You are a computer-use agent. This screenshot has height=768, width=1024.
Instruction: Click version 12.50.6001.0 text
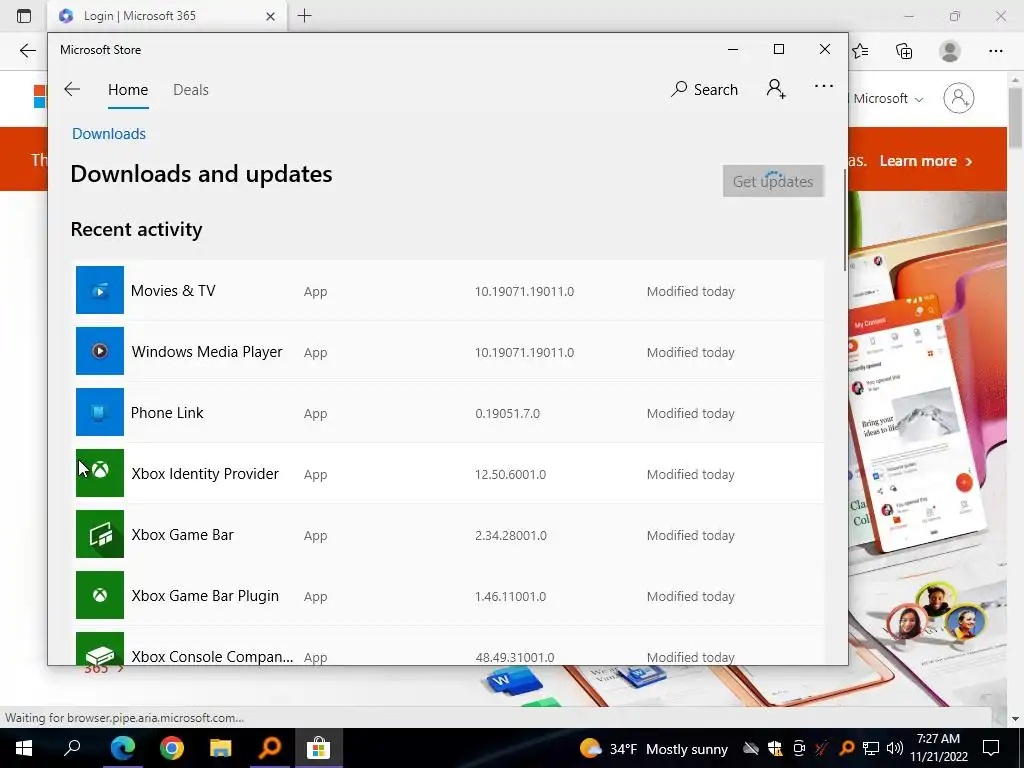[510, 474]
